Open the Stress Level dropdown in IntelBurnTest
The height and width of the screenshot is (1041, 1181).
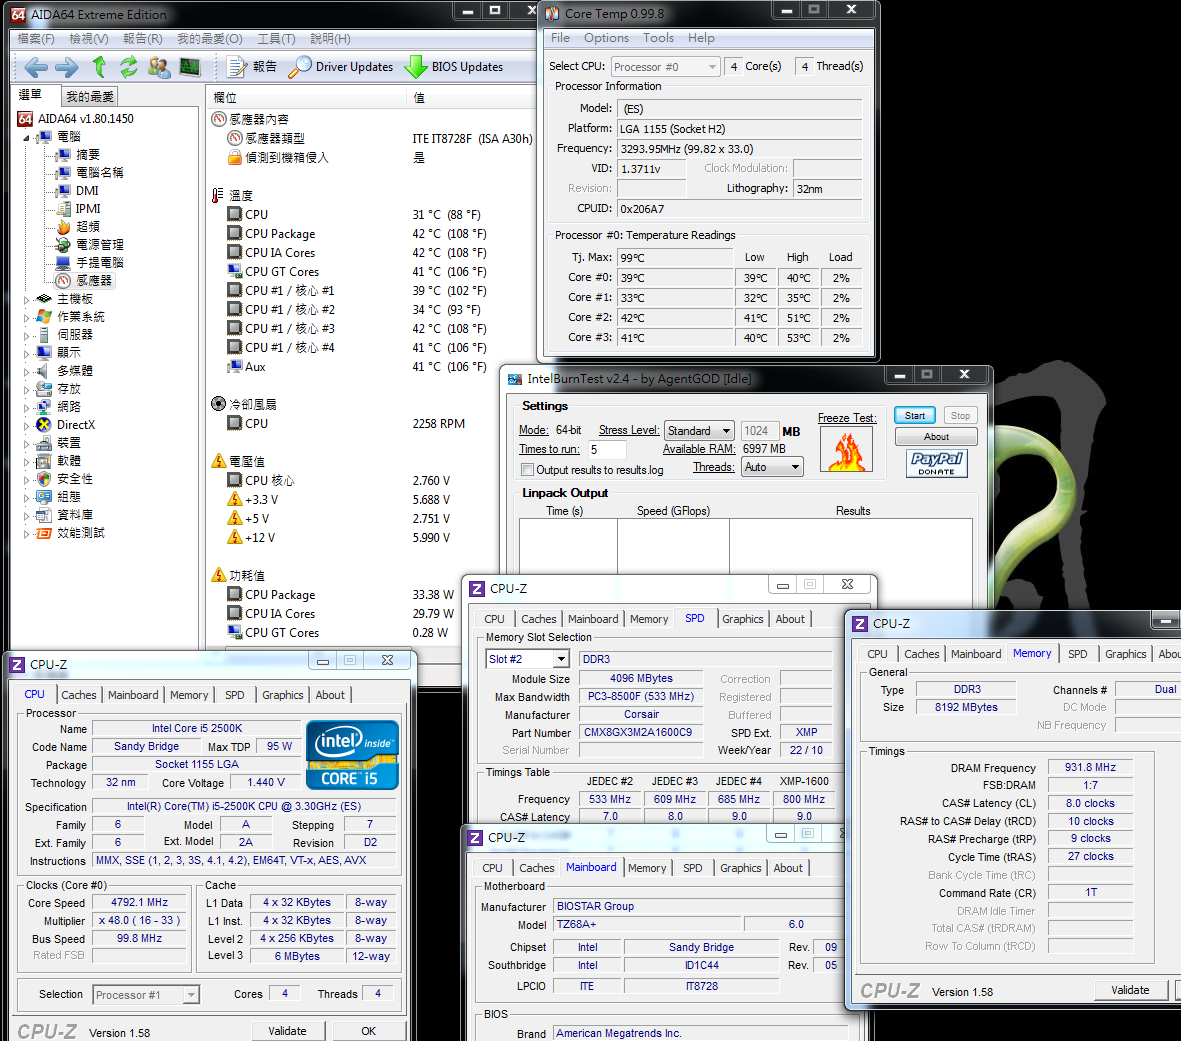(x=699, y=431)
